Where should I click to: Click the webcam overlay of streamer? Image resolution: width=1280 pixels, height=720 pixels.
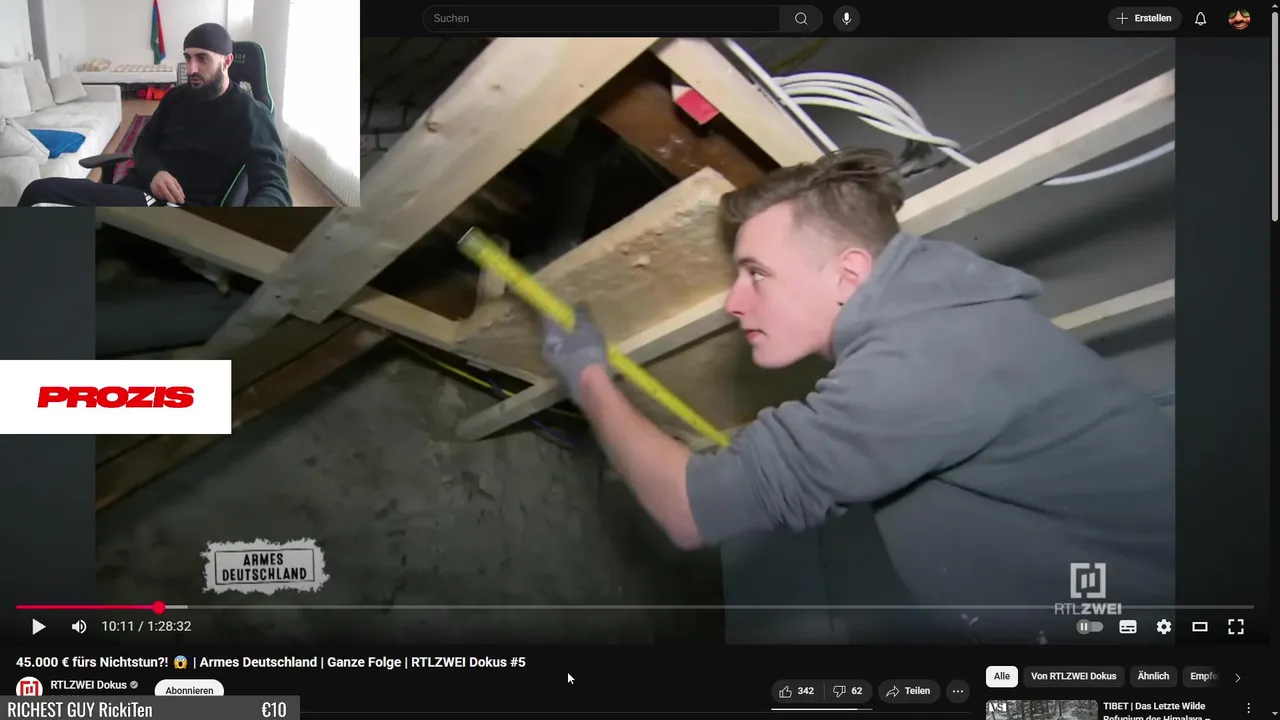pos(180,103)
